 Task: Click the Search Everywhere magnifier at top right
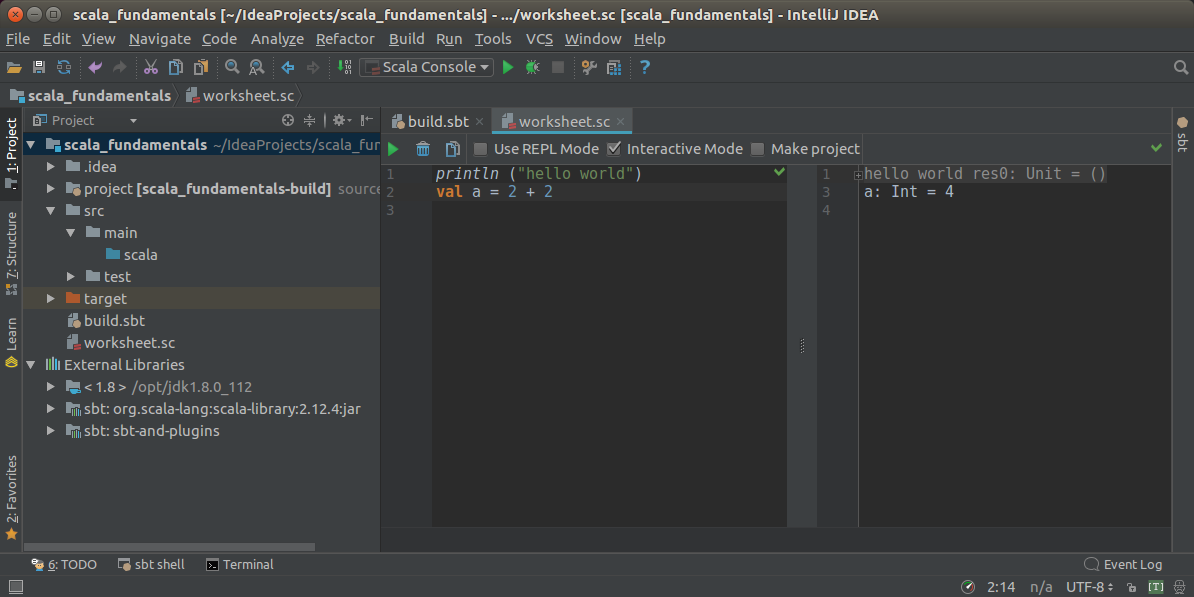1181,67
